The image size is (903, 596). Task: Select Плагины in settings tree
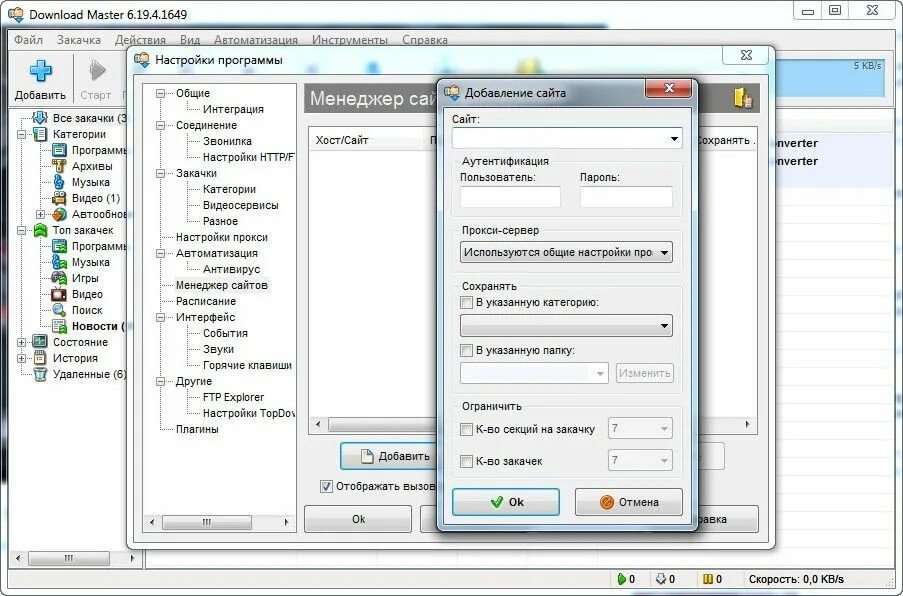[x=197, y=429]
